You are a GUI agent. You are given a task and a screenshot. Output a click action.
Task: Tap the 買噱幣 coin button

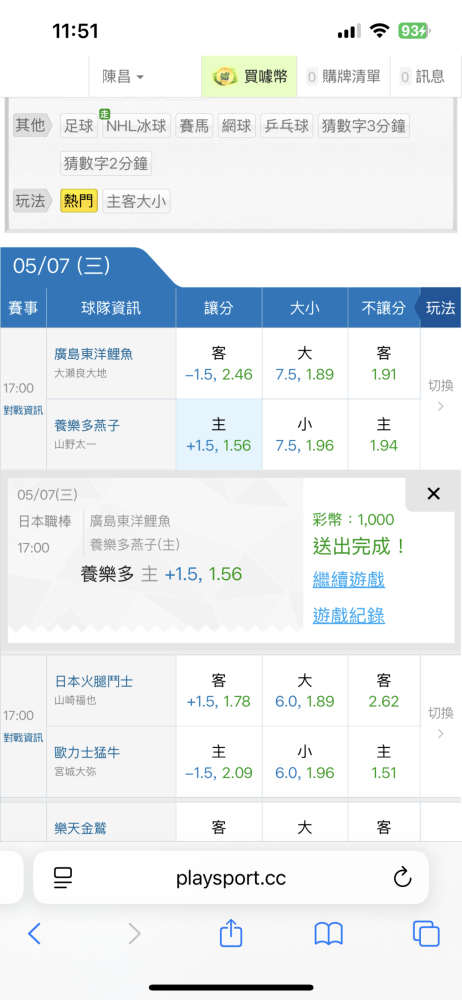251,77
